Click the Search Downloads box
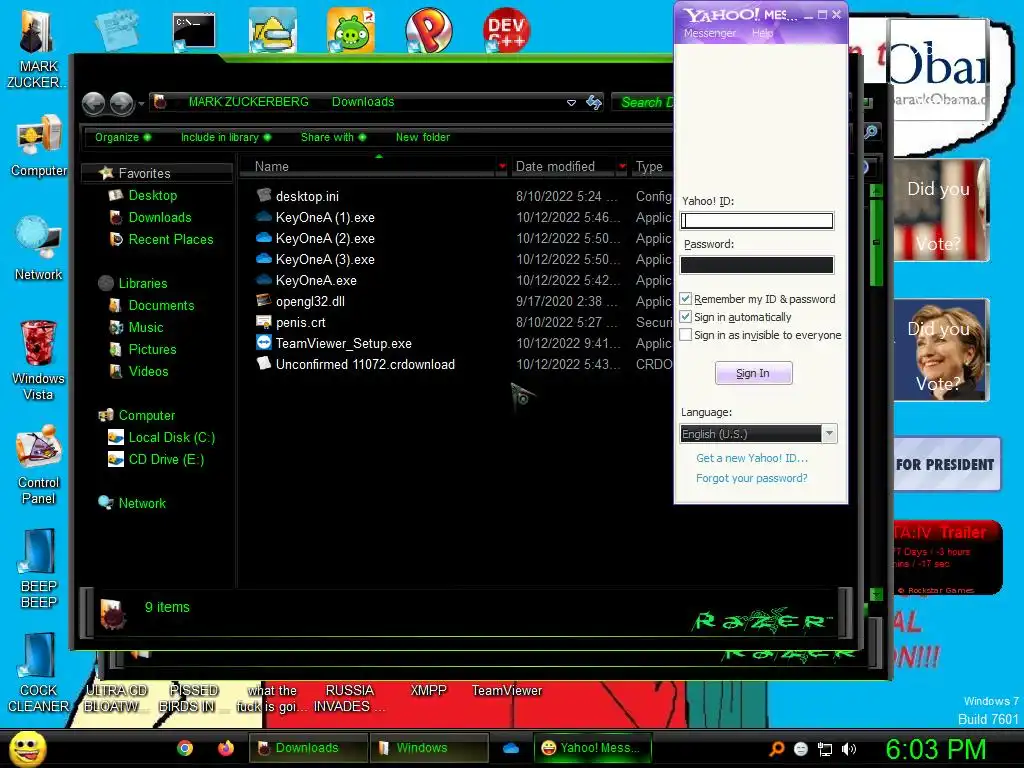 (x=643, y=103)
